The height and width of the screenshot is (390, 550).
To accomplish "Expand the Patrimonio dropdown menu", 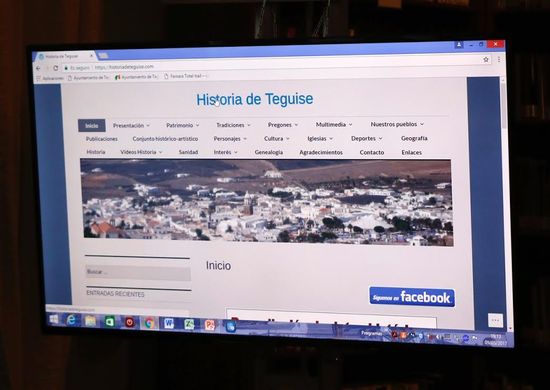I will click(x=182, y=125).
